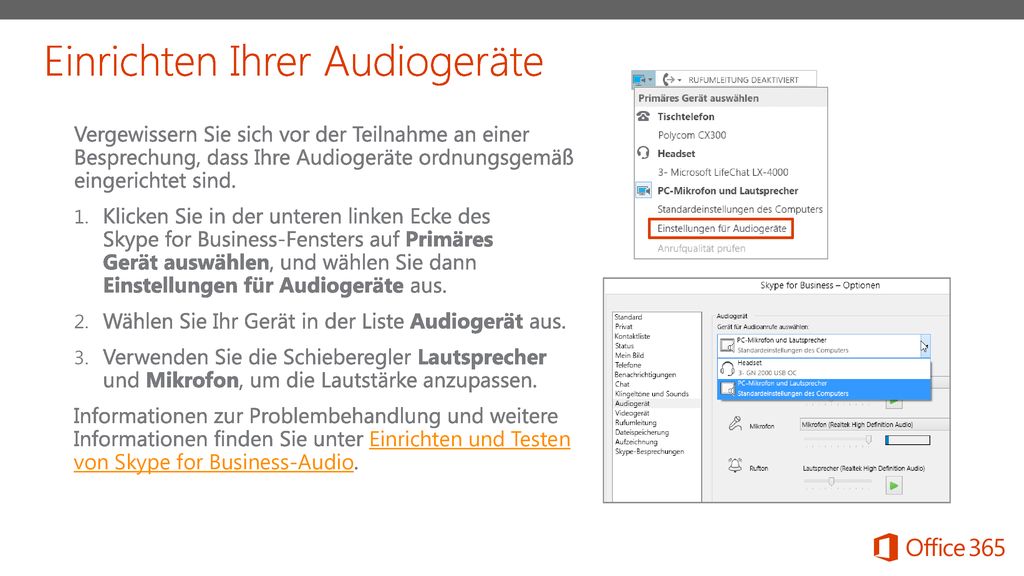Image resolution: width=1024 pixels, height=576 pixels.
Task: Click the Lautsprecher (Realtek High Definition Audio) label
Action: click(863, 468)
